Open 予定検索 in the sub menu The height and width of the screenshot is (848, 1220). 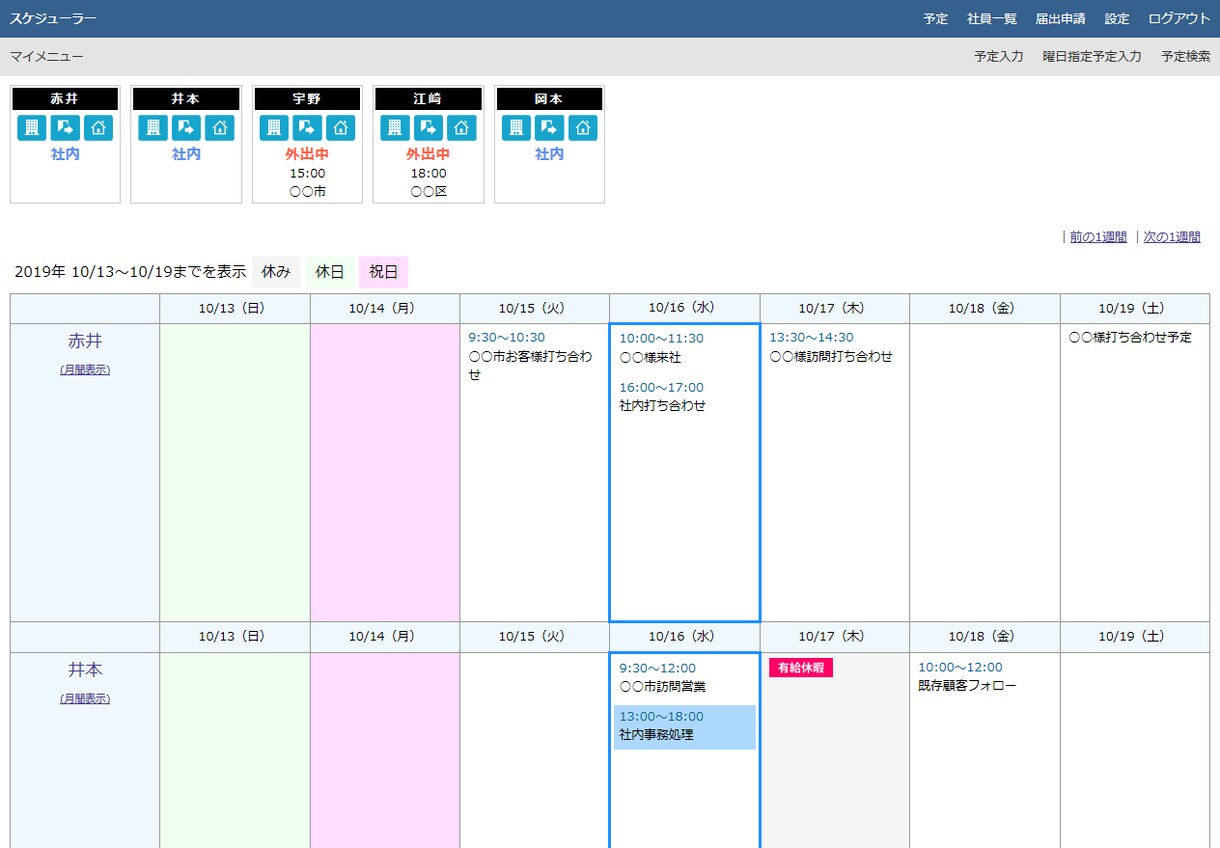pos(1186,57)
